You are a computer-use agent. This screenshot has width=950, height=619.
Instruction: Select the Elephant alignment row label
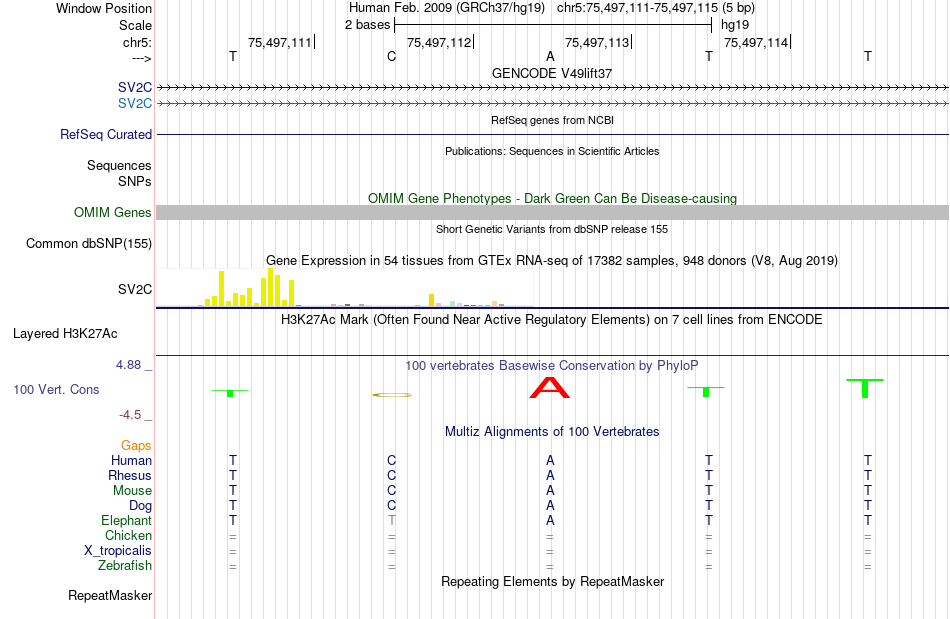click(x=126, y=520)
